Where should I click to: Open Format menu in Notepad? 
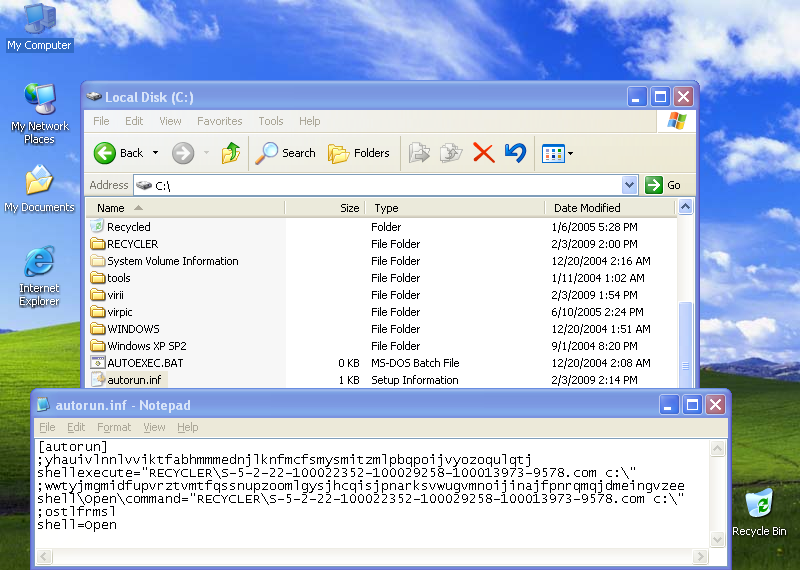pos(114,427)
